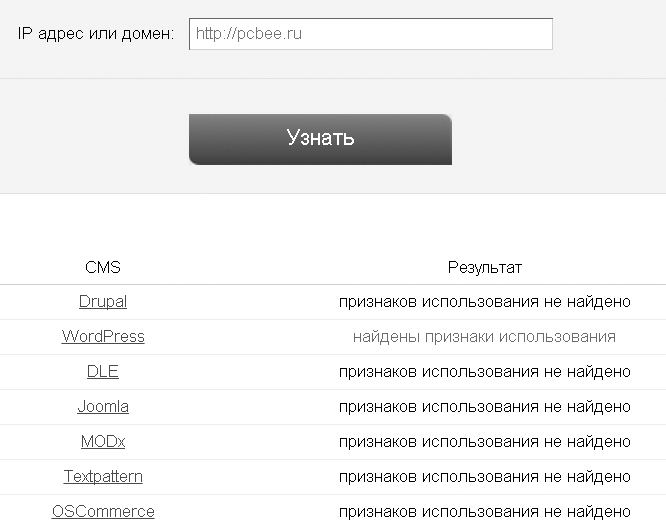The image size is (666, 528).
Task: Open the Drupal link
Action: point(103,302)
